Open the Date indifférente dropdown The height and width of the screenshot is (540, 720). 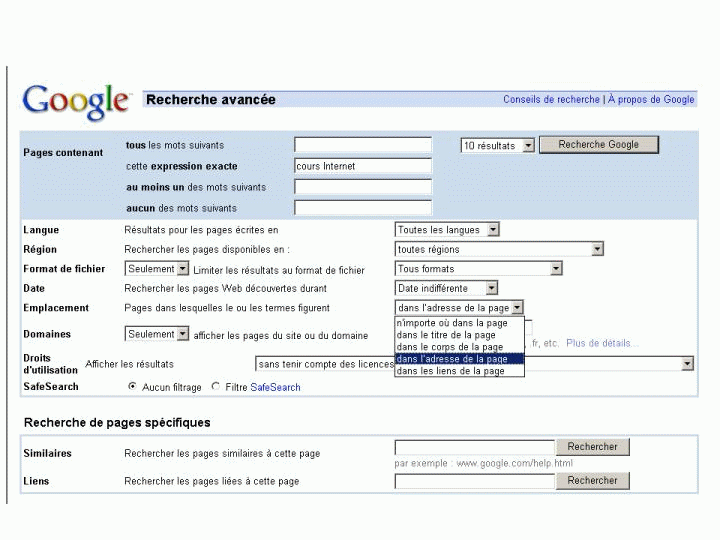[446, 288]
